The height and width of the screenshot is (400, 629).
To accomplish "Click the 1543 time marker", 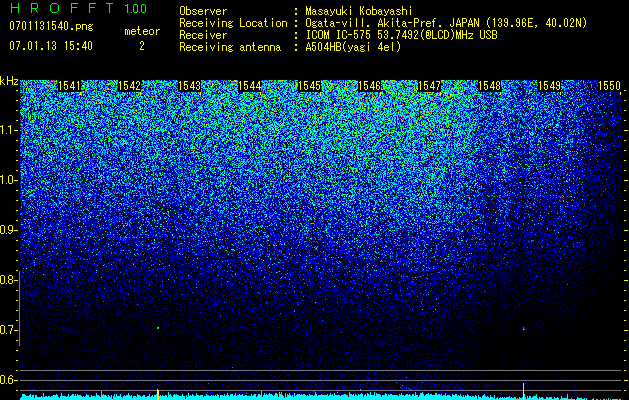I will 189,86.
